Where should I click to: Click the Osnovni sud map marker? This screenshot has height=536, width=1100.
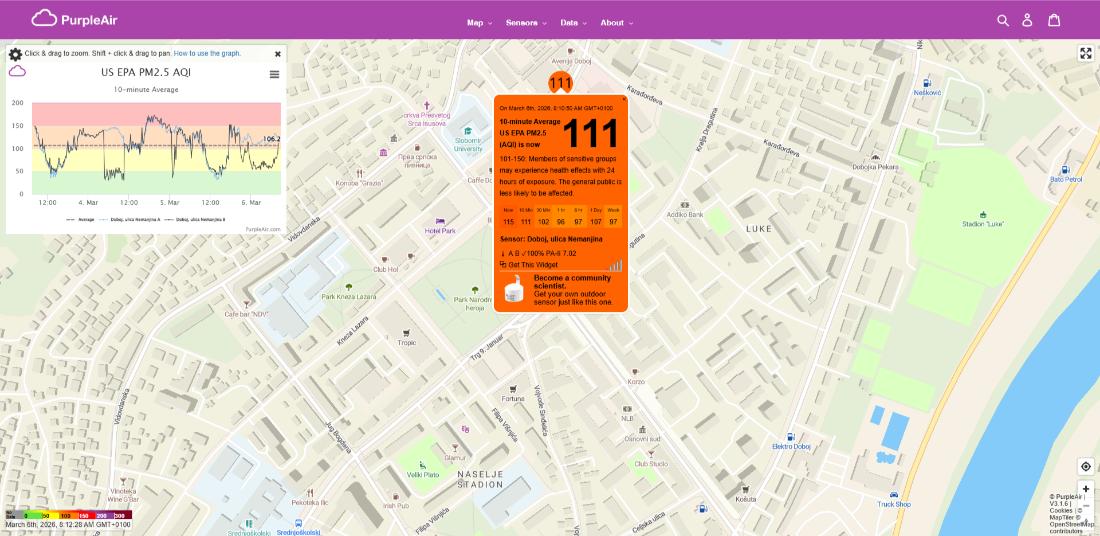coord(642,429)
